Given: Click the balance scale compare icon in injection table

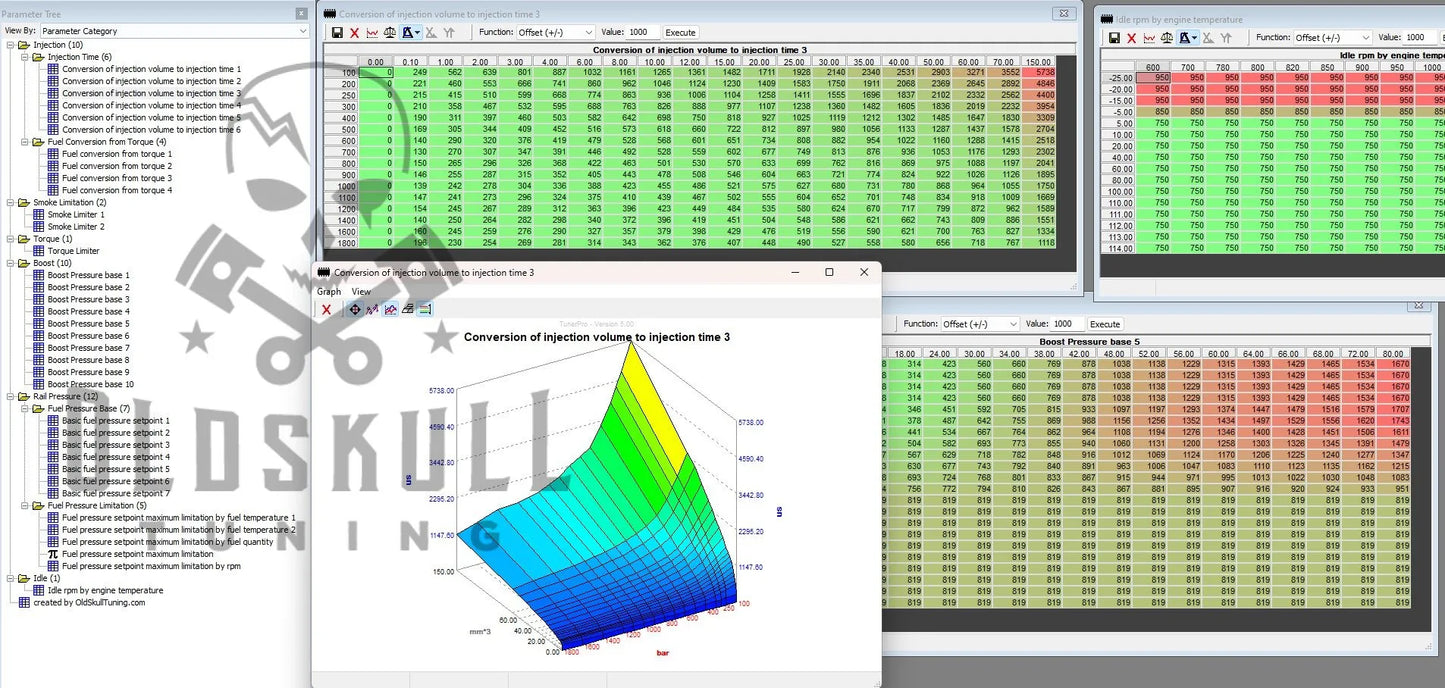Looking at the screenshot, I should tap(389, 33).
